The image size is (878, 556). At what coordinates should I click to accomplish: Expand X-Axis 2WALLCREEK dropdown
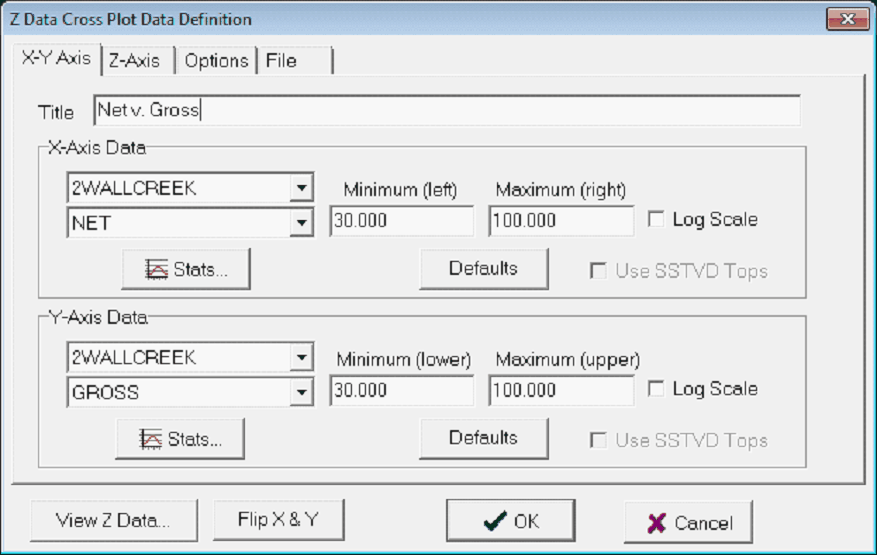tap(301, 187)
